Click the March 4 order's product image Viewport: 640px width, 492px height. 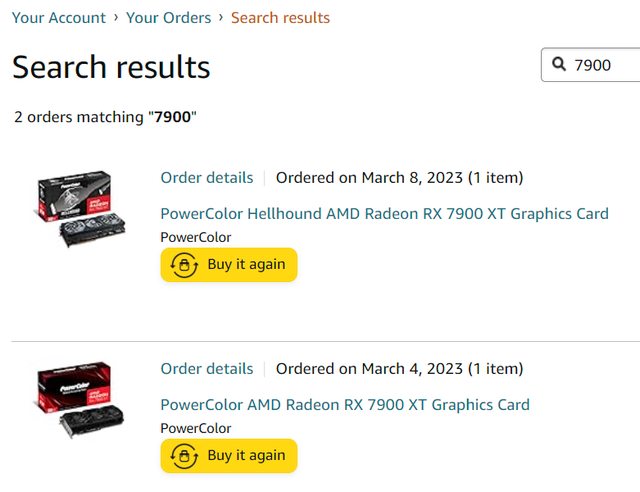click(x=81, y=400)
